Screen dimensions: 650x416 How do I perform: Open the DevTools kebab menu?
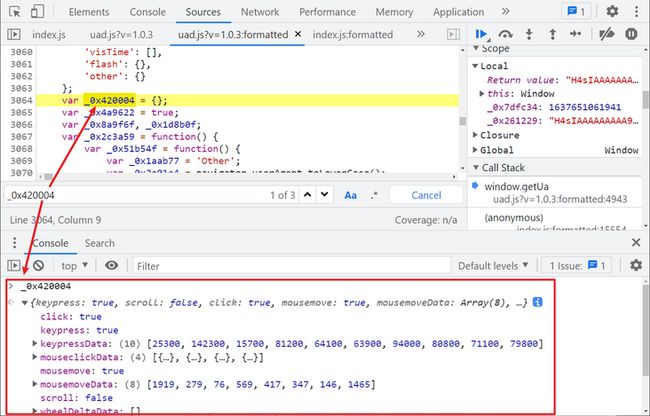tap(636, 11)
